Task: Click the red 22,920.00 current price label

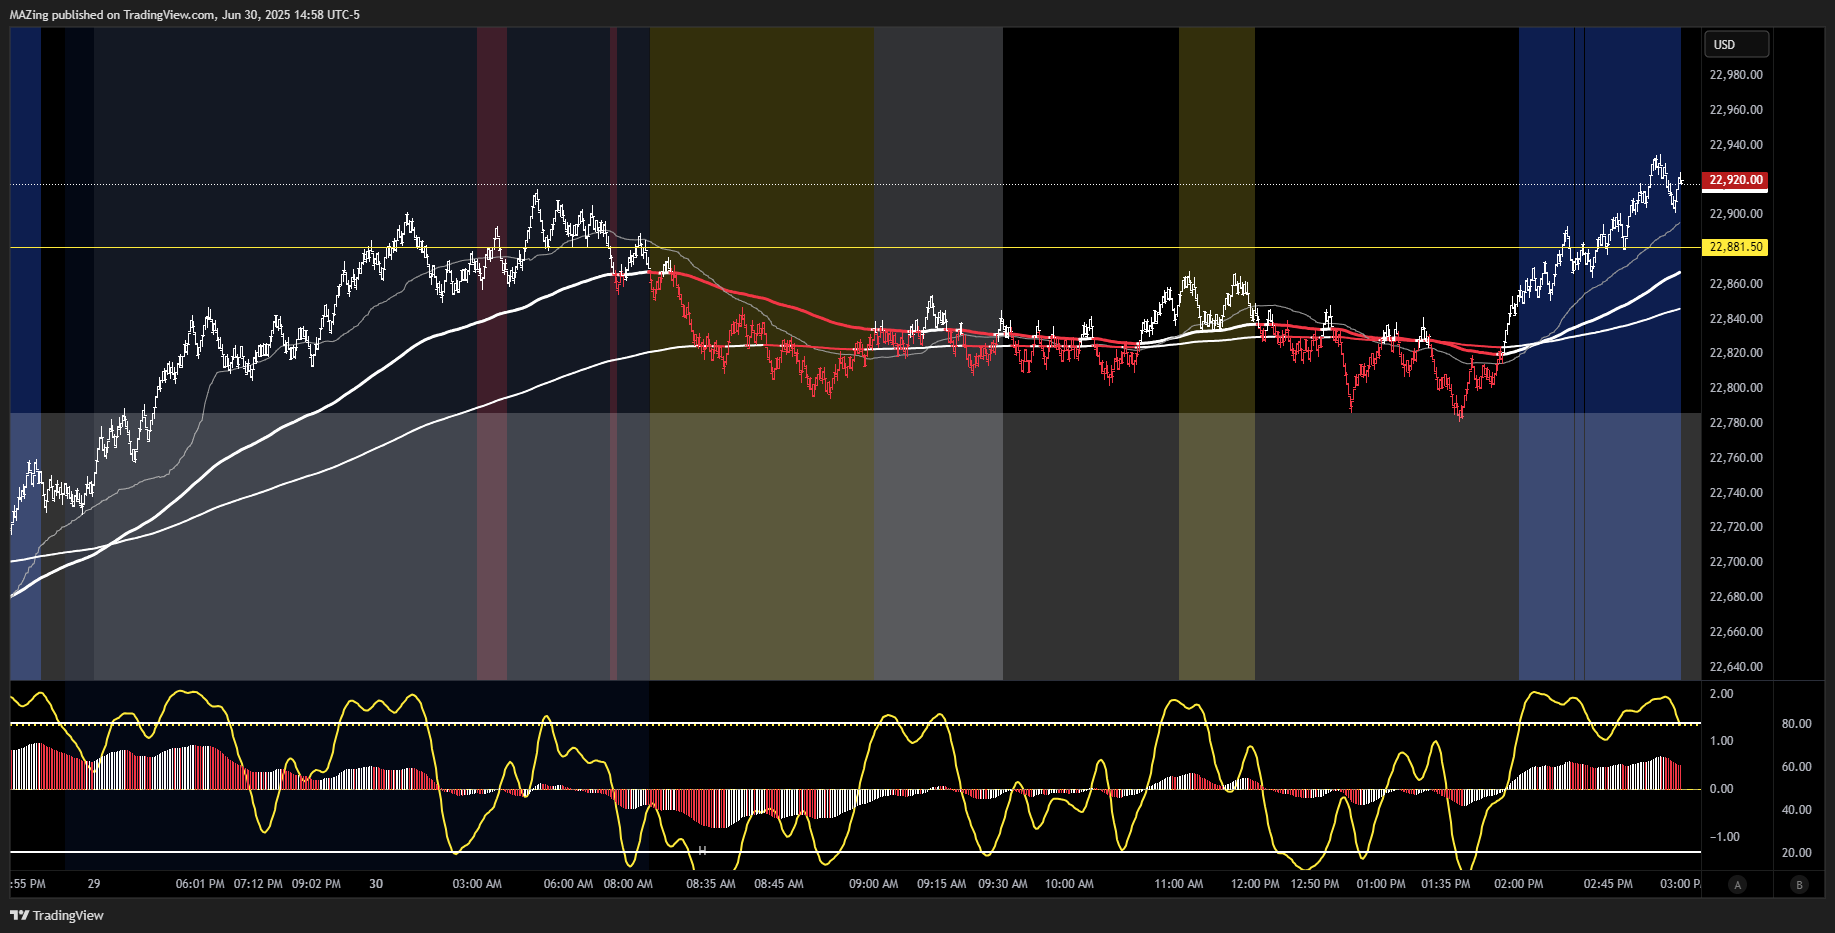Action: [x=1735, y=180]
